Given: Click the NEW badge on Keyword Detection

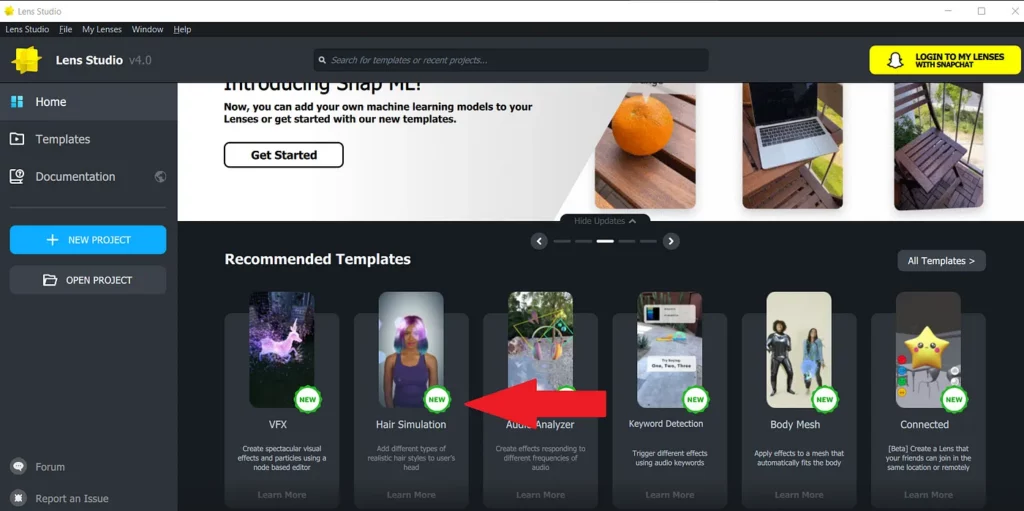Looking at the screenshot, I should [696, 399].
